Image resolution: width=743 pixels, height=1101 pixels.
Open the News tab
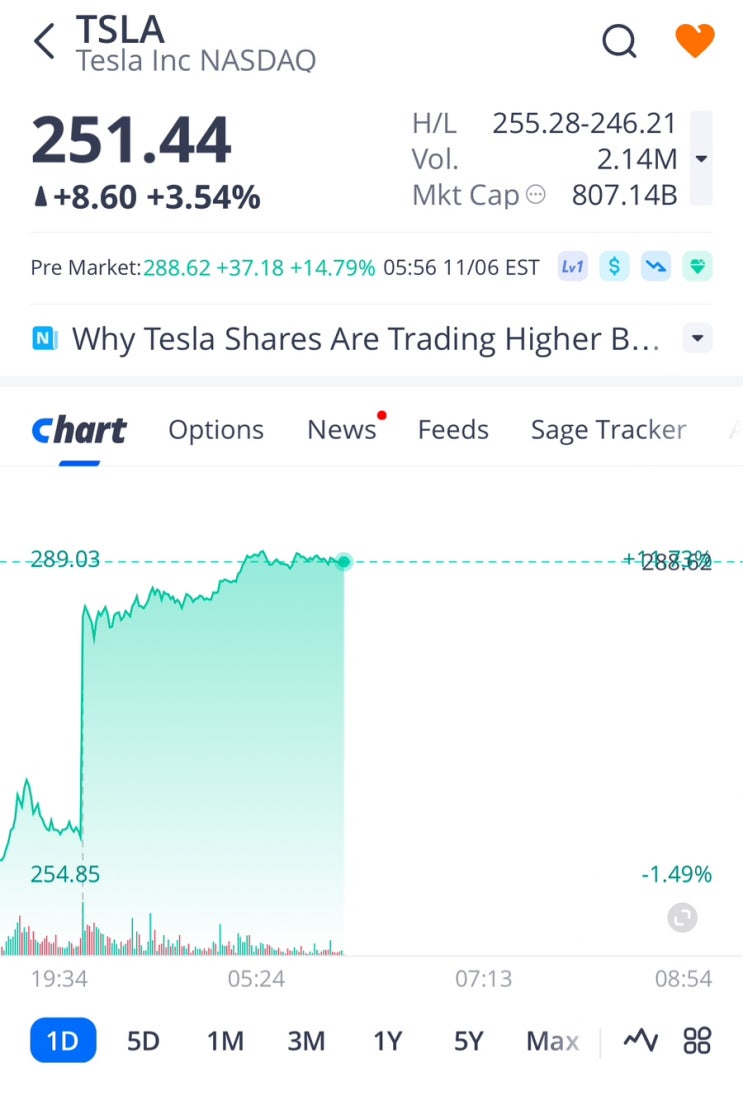(341, 430)
